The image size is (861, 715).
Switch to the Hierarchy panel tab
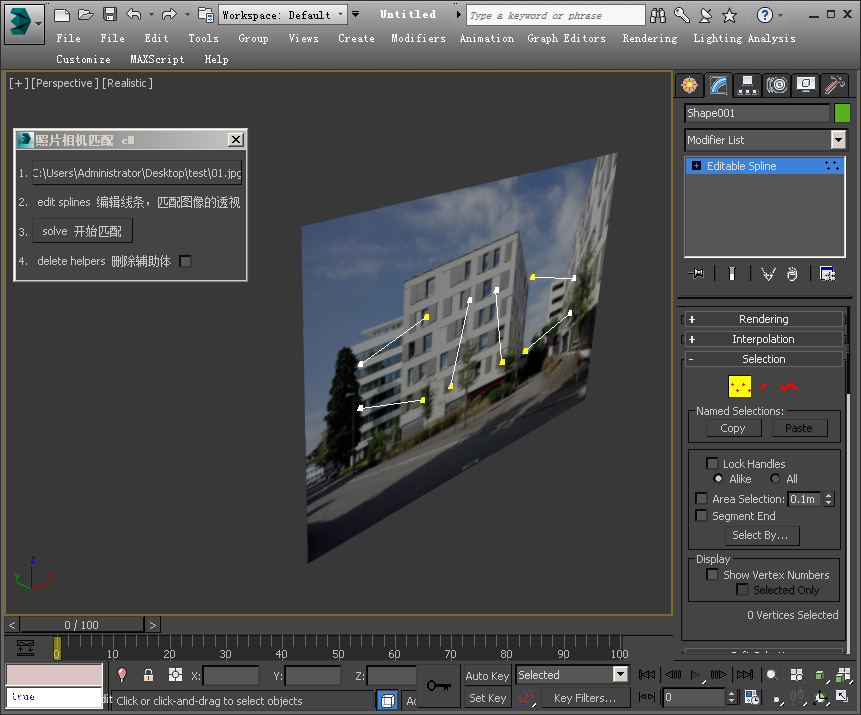click(x=747, y=85)
